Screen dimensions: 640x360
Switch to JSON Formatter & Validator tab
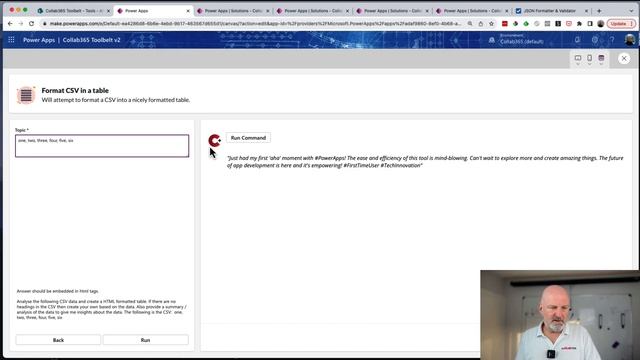(551, 11)
